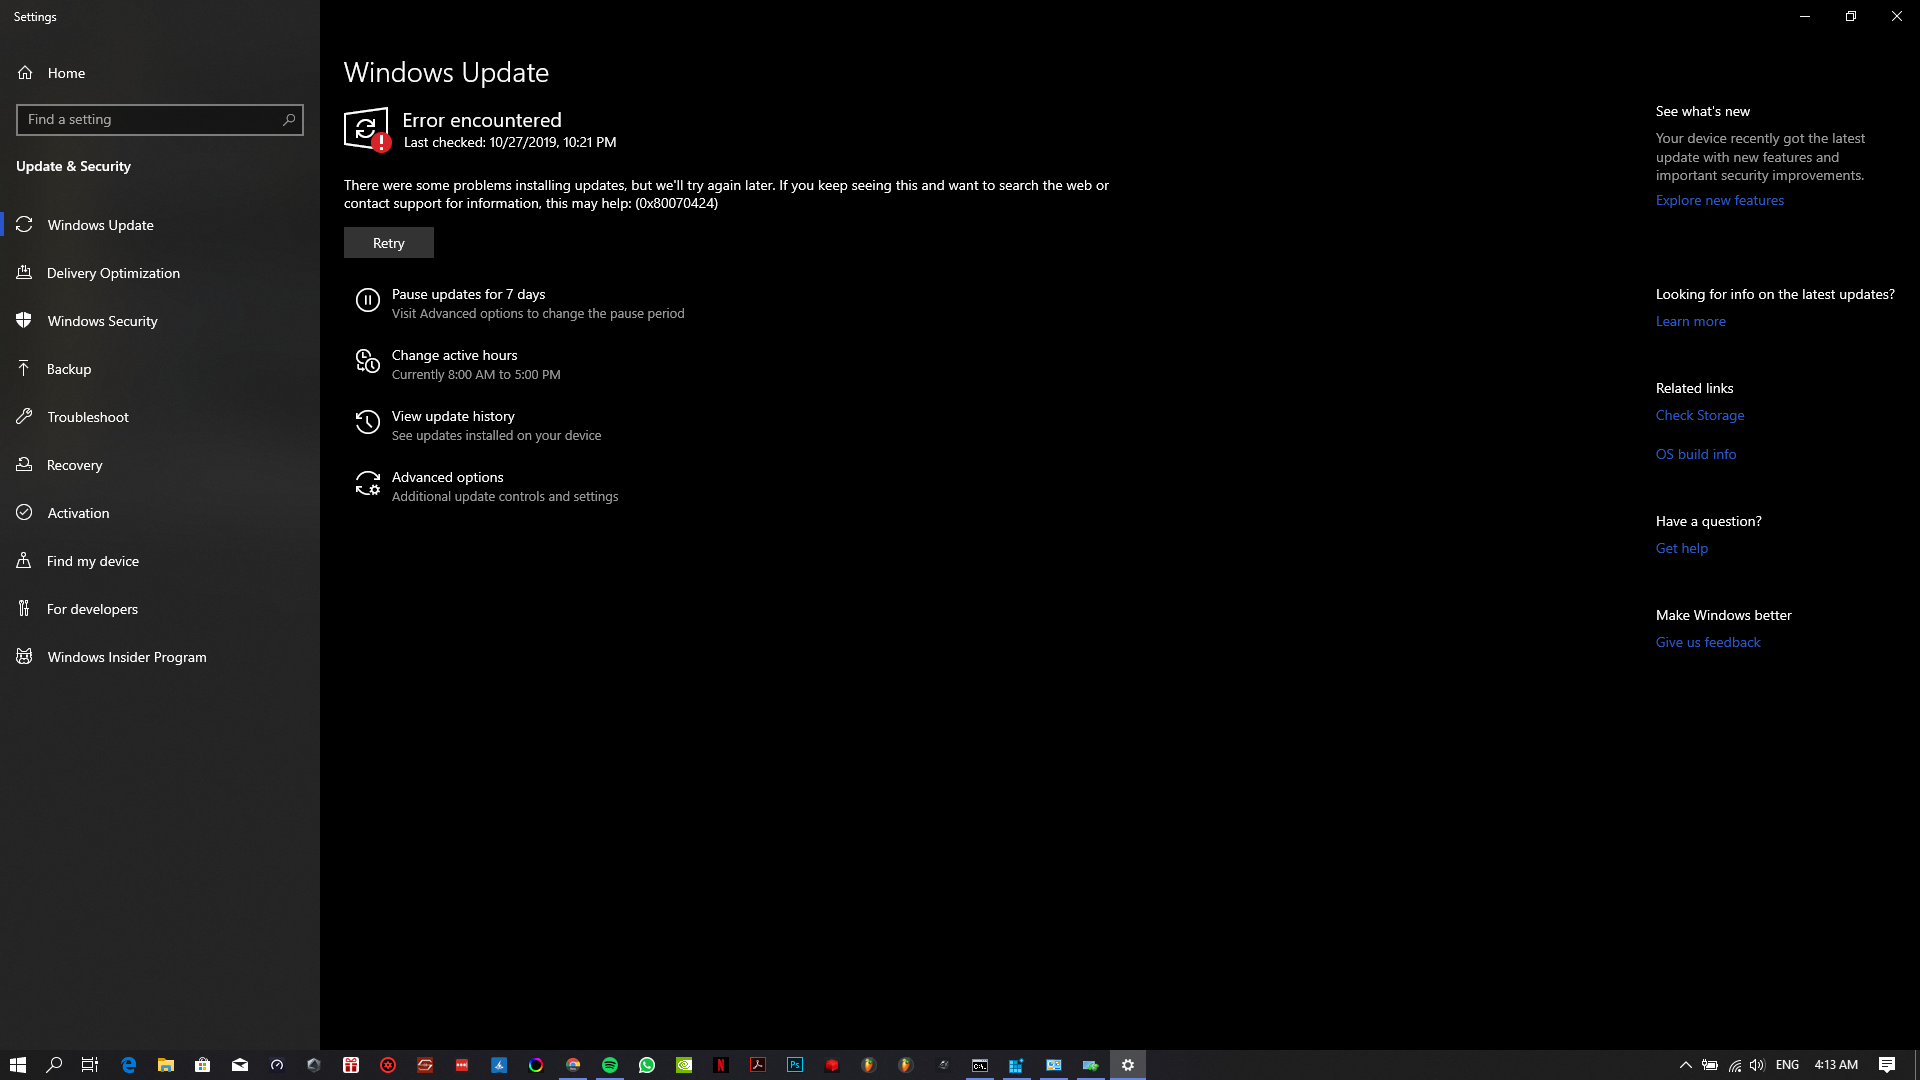Open Microsoft Store from taskbar
Screen dimensions: 1920x1080
pyautogui.click(x=203, y=1065)
